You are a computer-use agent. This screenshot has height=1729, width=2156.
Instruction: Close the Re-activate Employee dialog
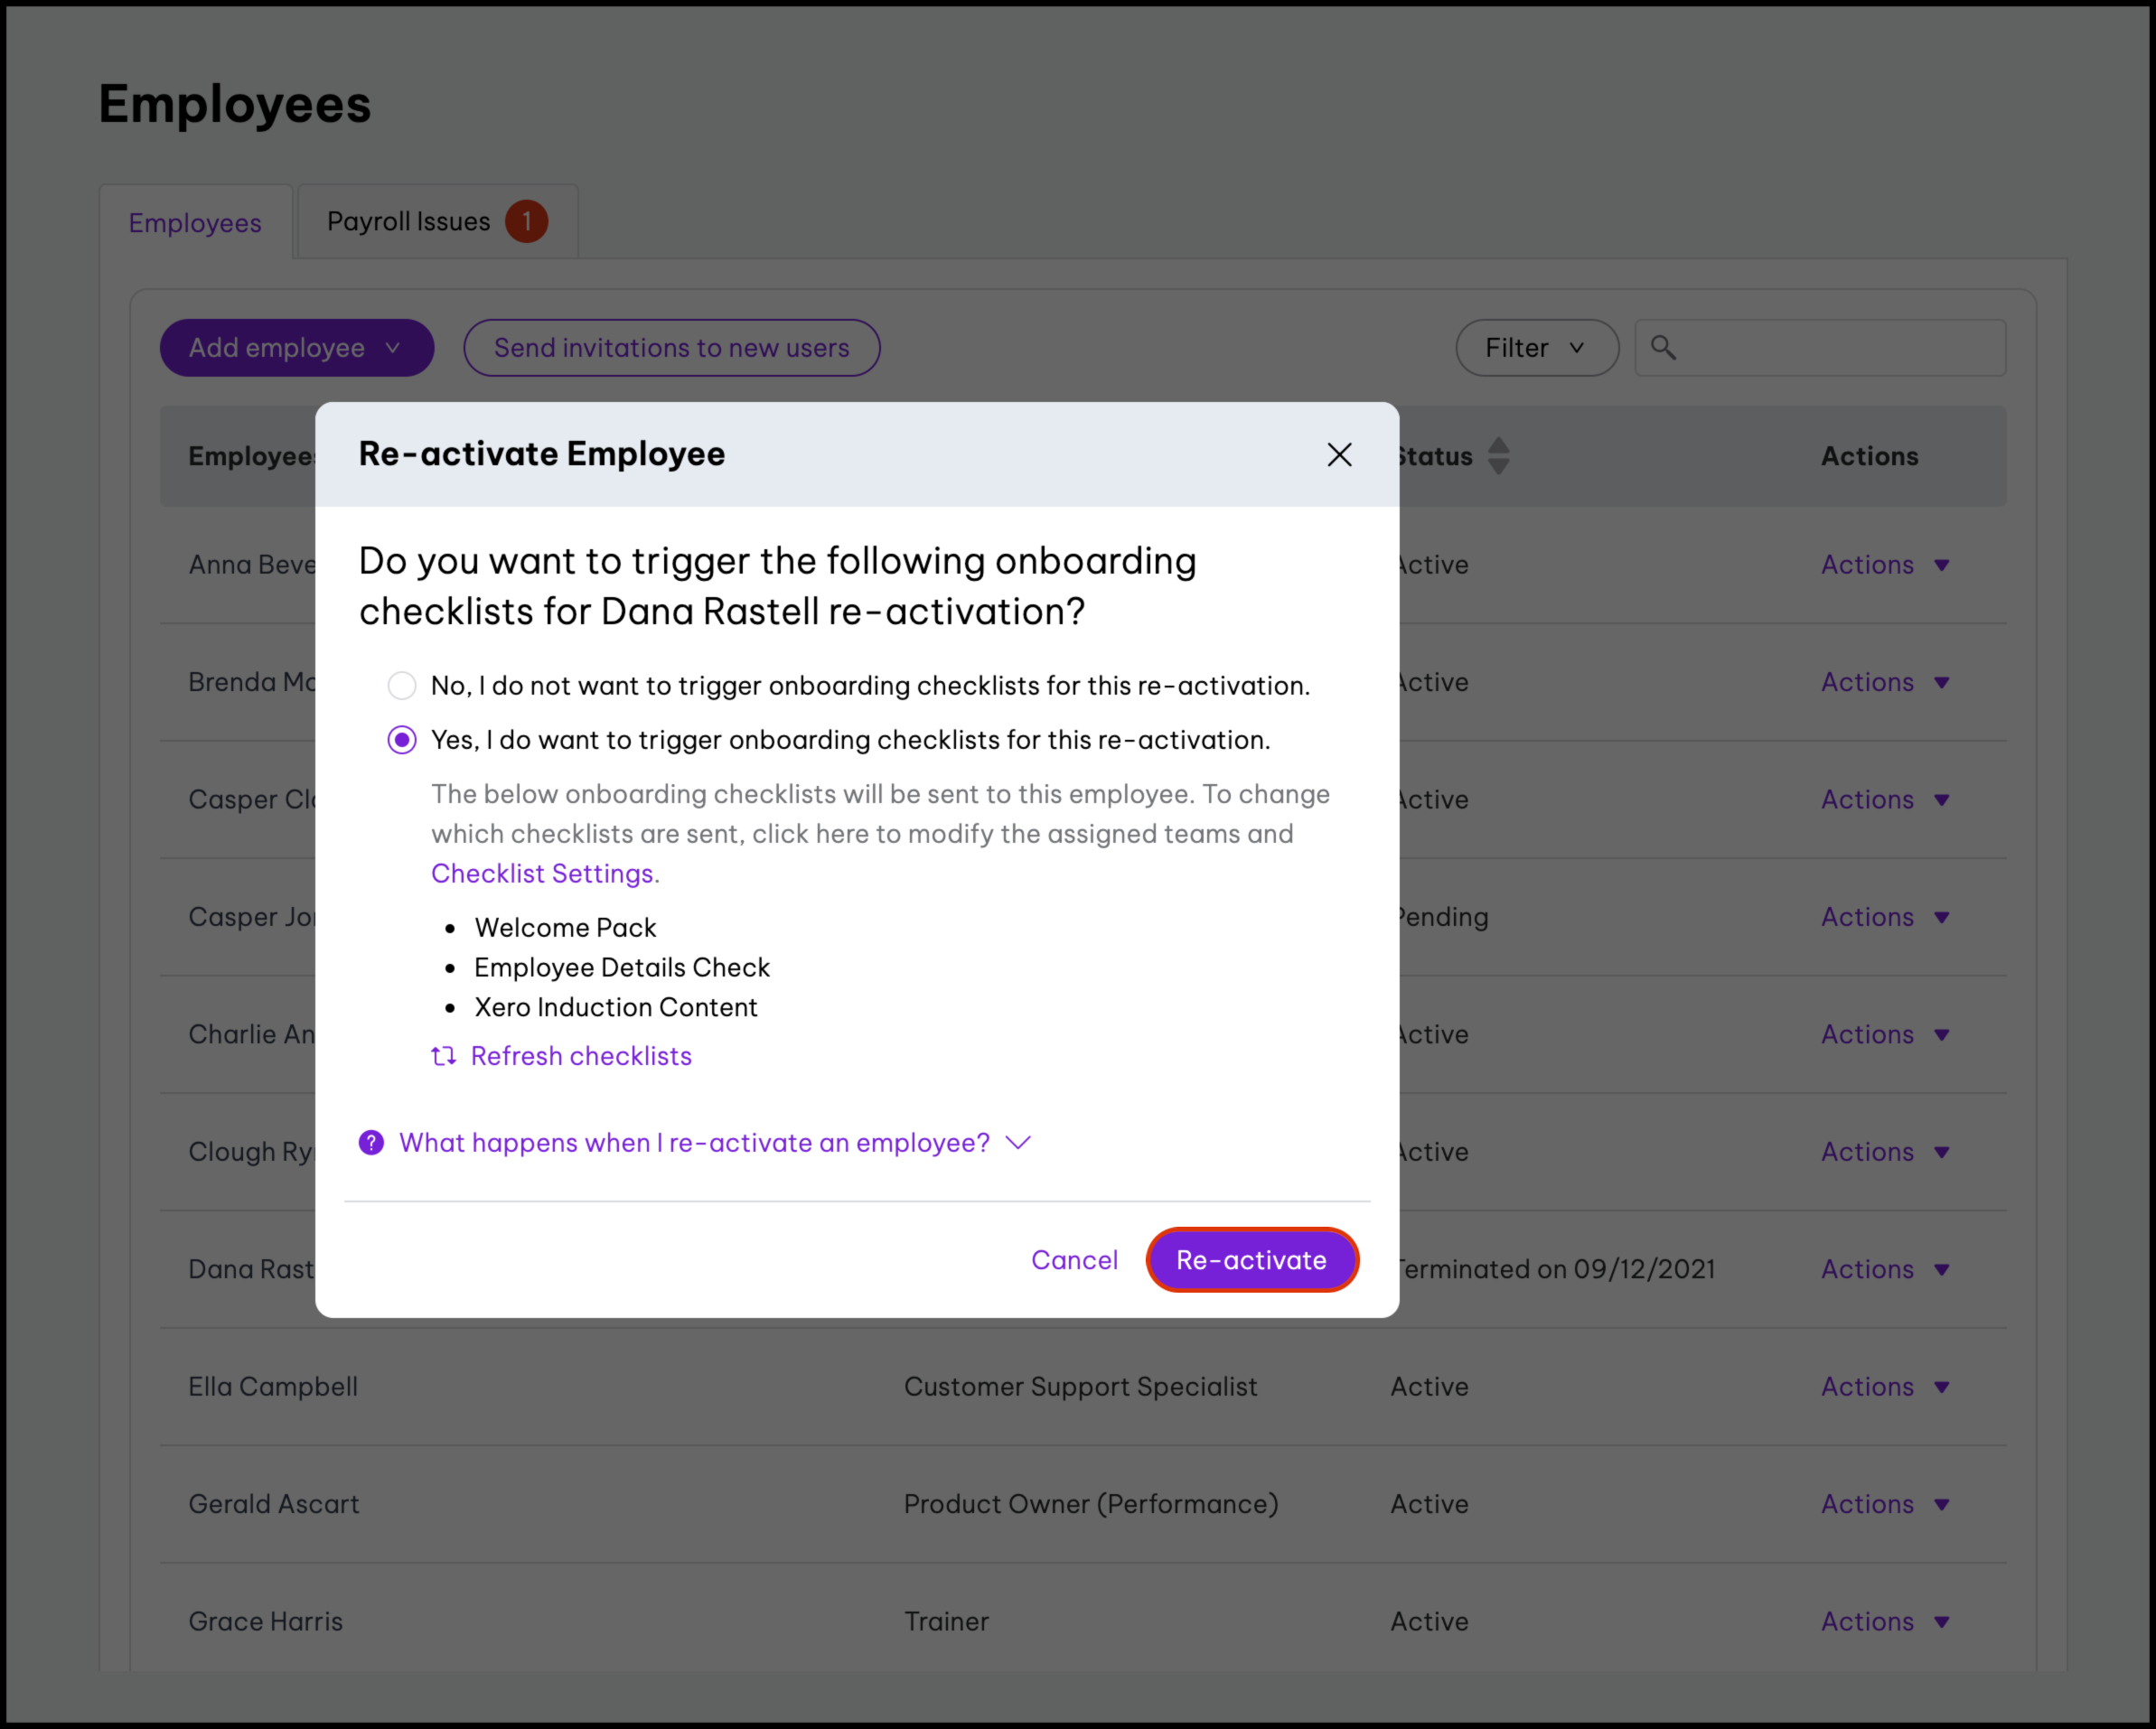[1339, 455]
